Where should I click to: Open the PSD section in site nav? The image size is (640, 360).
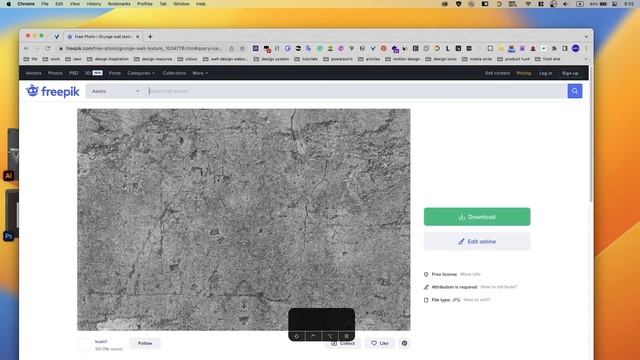pyautogui.click(x=73, y=73)
